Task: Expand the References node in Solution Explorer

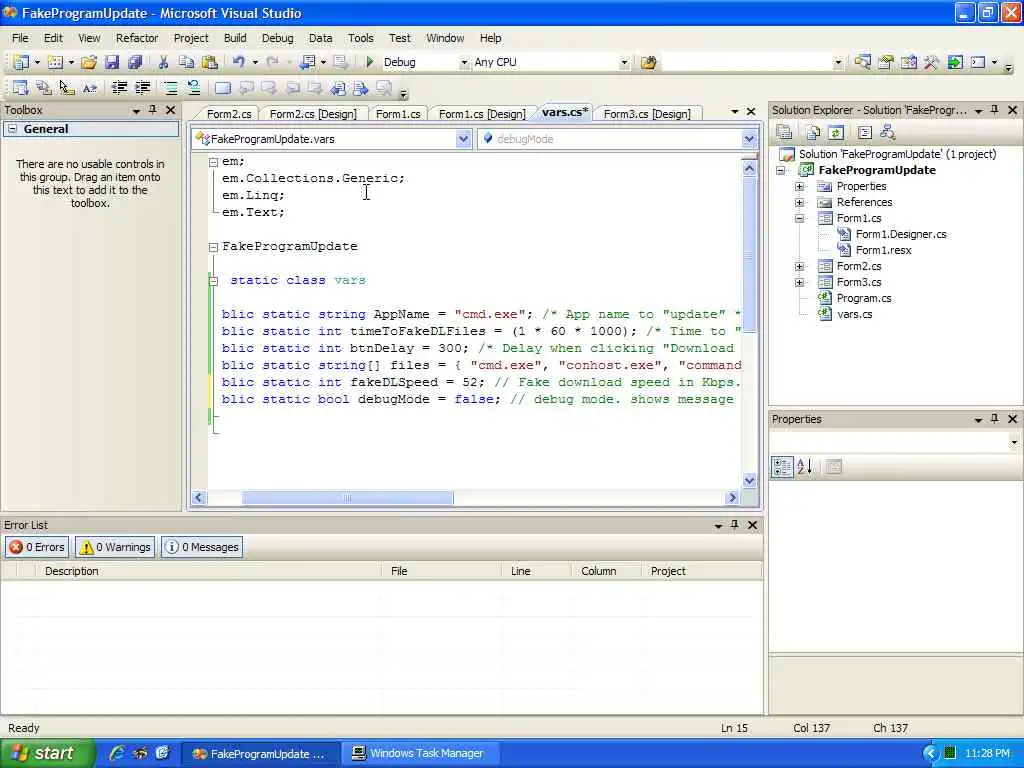Action: click(799, 202)
